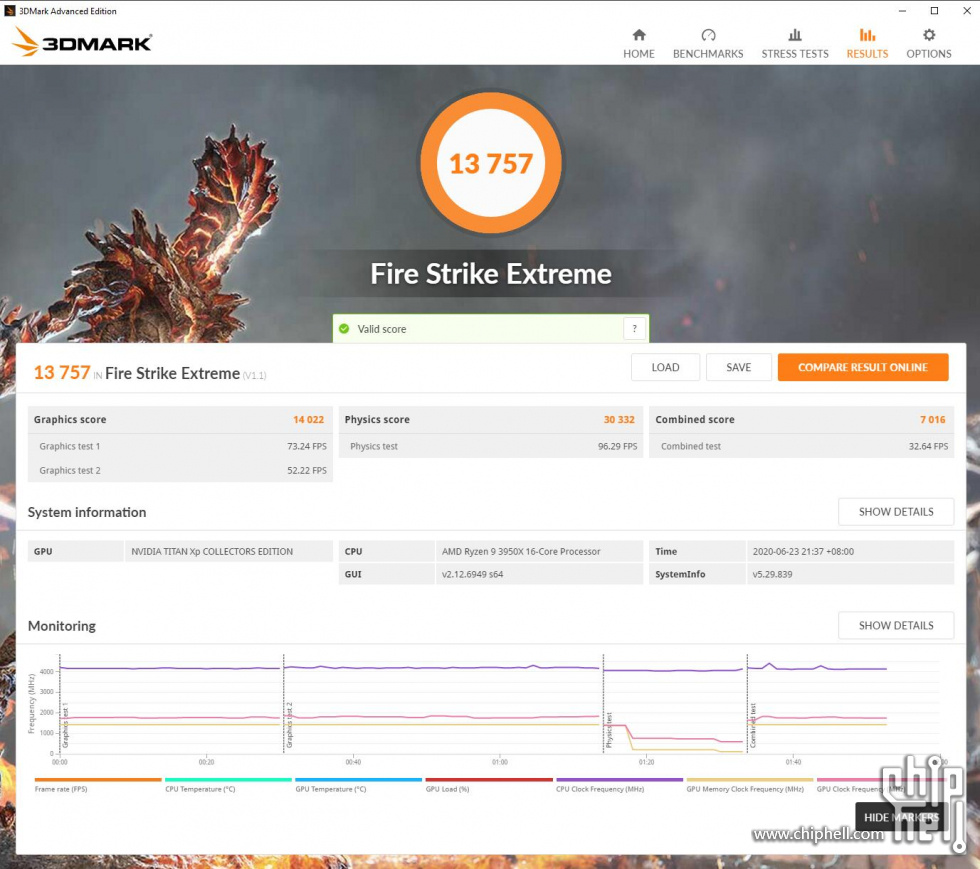Click COMPARE RESULT ONLINE button
980x869 pixels.
pos(862,368)
